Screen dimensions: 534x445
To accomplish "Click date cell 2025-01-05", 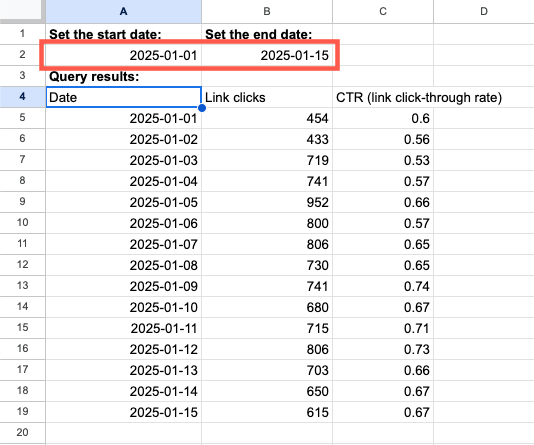I will (x=124, y=202).
